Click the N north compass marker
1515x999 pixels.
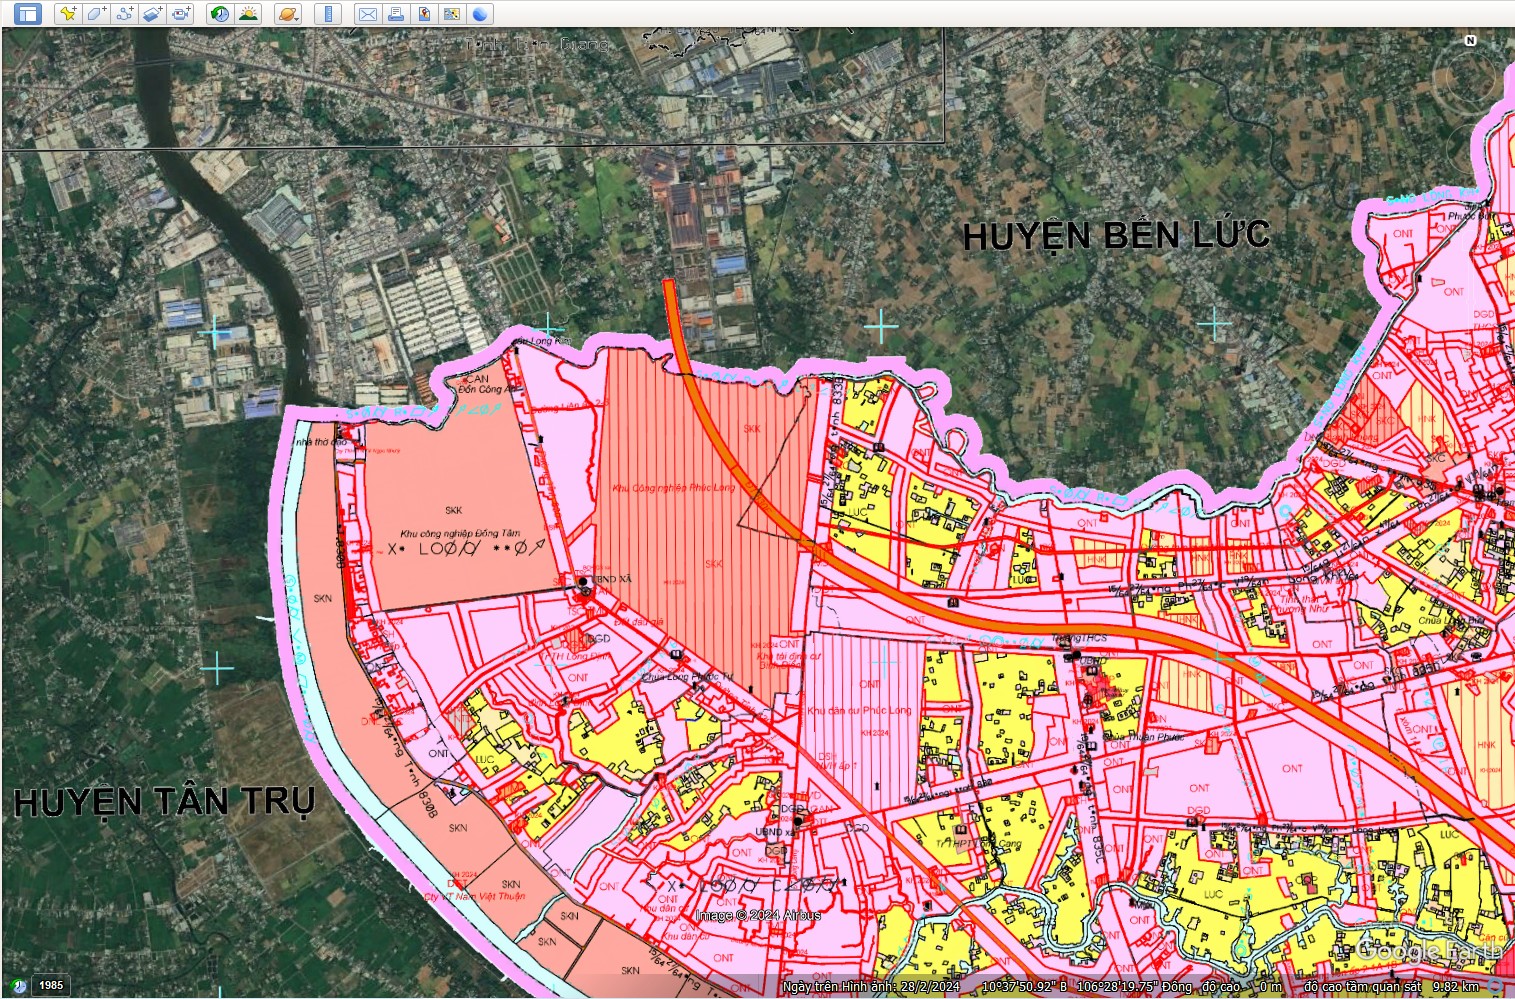(x=1470, y=41)
